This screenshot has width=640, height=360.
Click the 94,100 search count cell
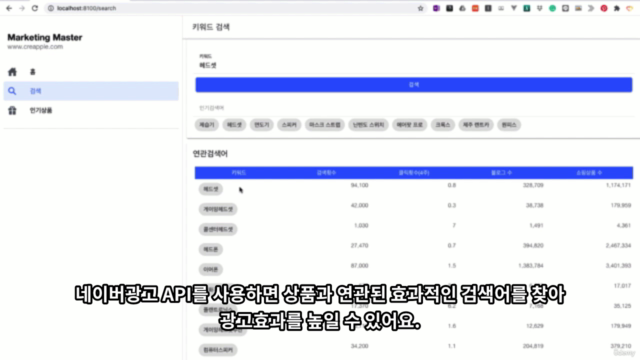click(x=359, y=185)
